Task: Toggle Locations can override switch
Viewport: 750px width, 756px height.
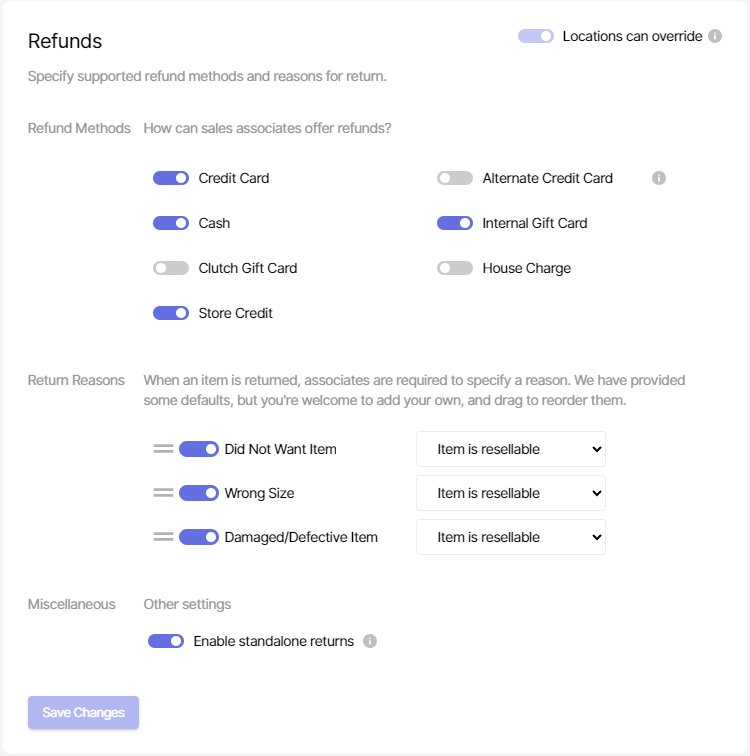Action: tap(536, 36)
